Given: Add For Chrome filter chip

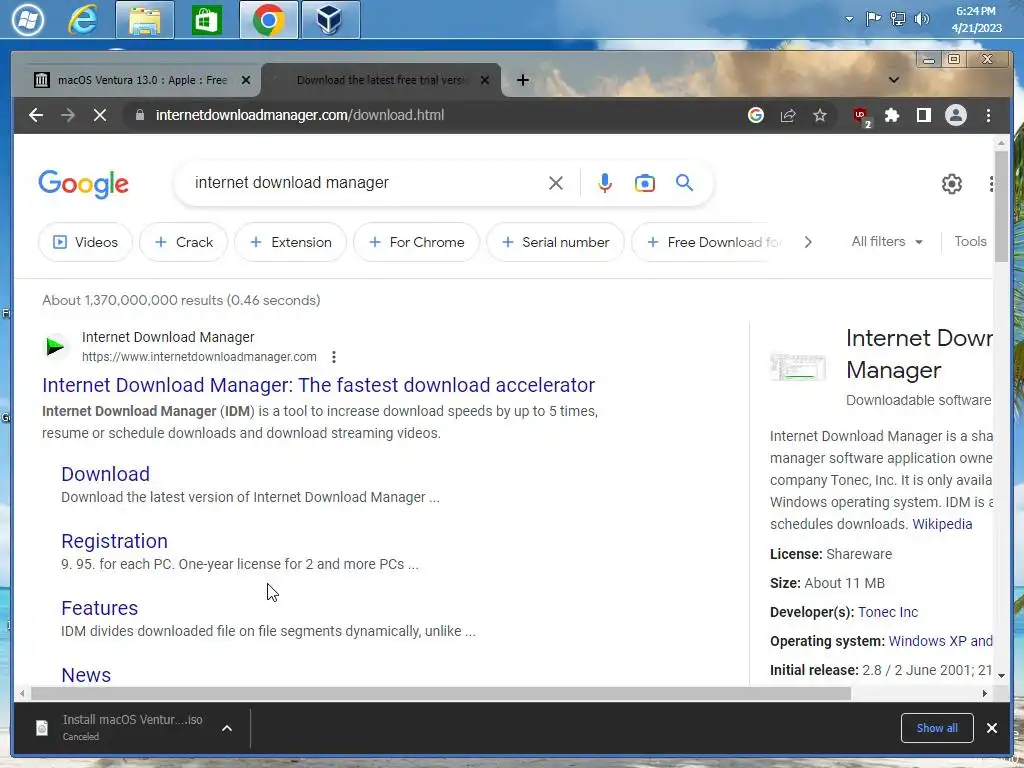Looking at the screenshot, I should point(417,242).
